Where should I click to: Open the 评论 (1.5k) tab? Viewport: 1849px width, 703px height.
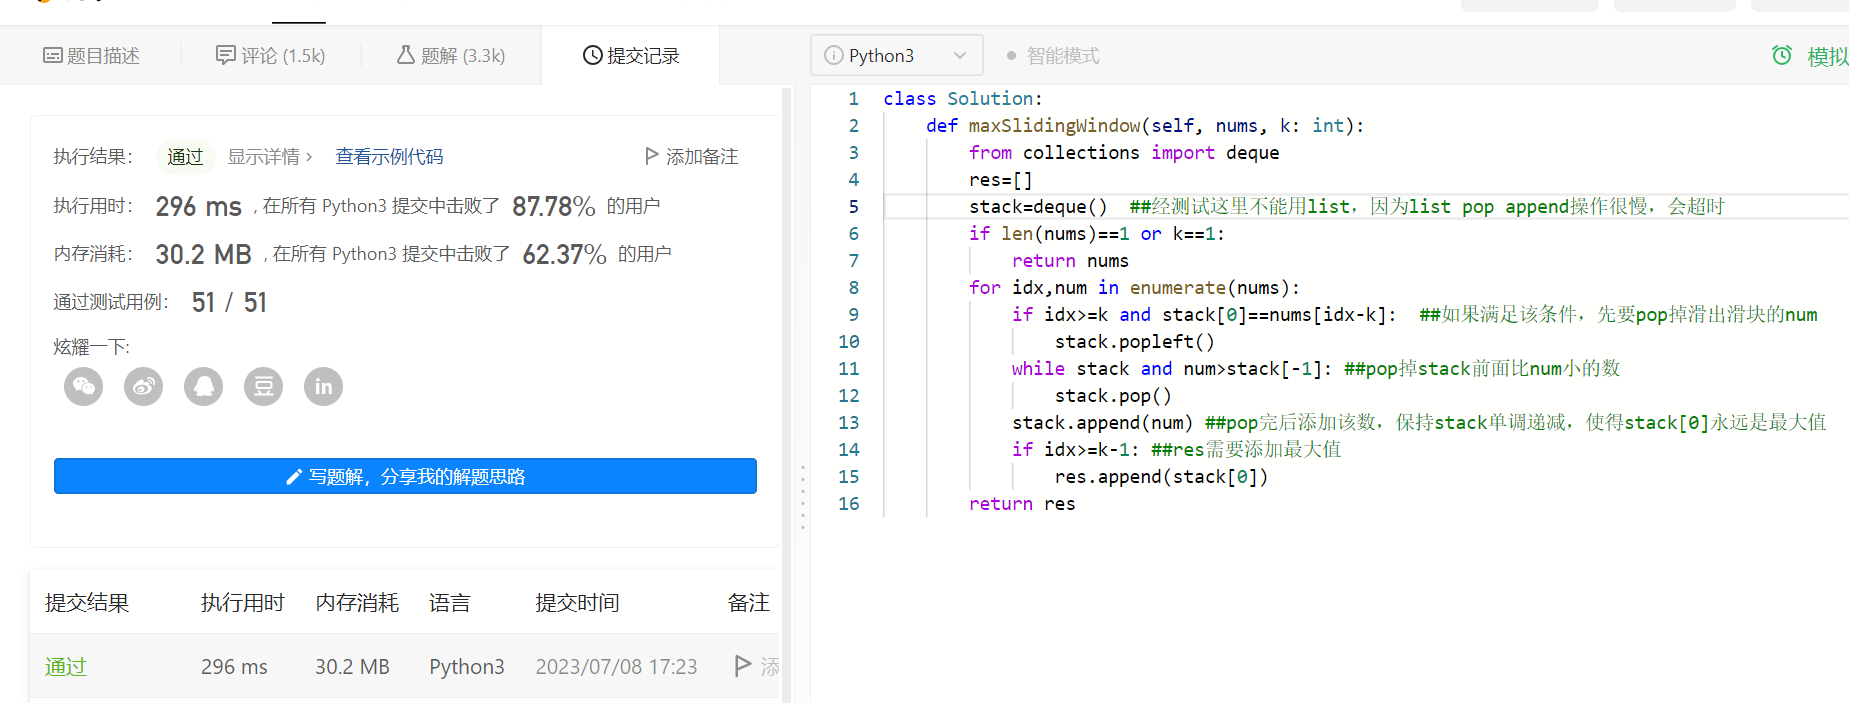271,56
